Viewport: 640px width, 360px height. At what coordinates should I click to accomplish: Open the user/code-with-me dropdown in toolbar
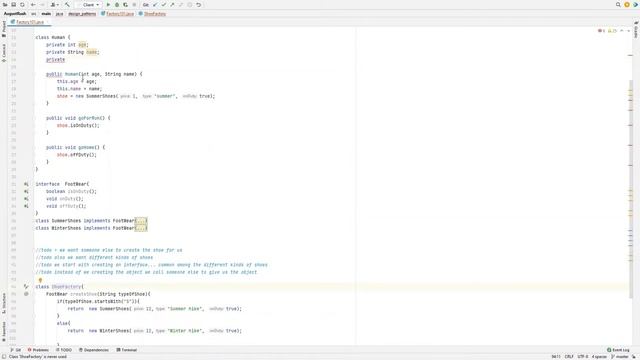coord(54,4)
